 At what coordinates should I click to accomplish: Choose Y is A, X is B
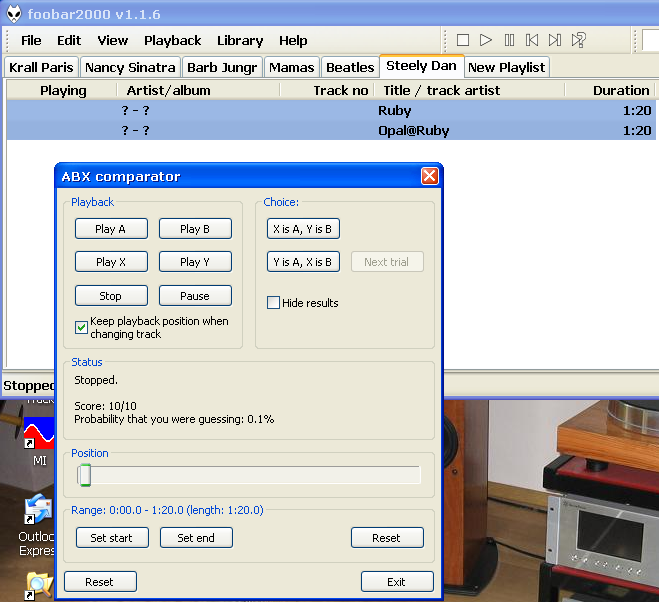click(x=303, y=262)
